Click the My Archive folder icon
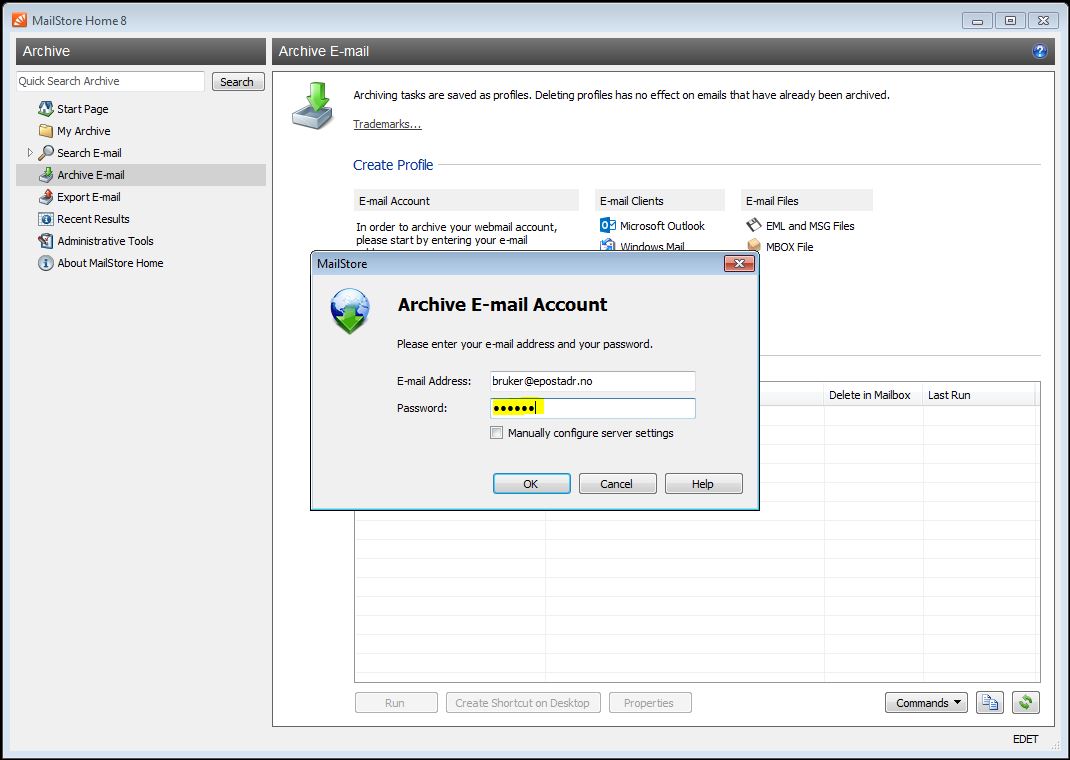The height and width of the screenshot is (760, 1070). [x=46, y=130]
